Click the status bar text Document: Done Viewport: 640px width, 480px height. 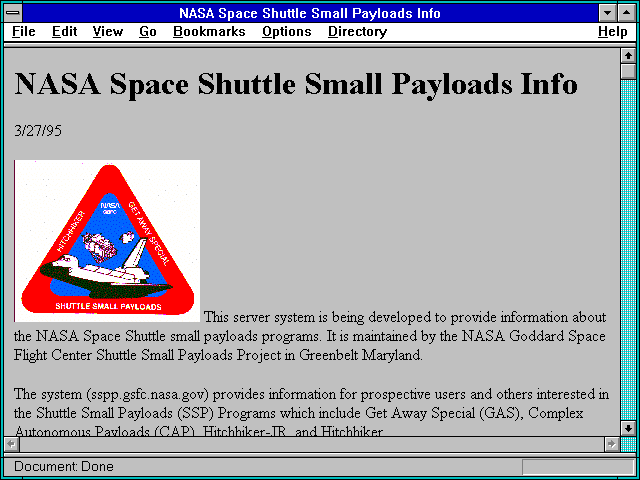[x=64, y=466]
